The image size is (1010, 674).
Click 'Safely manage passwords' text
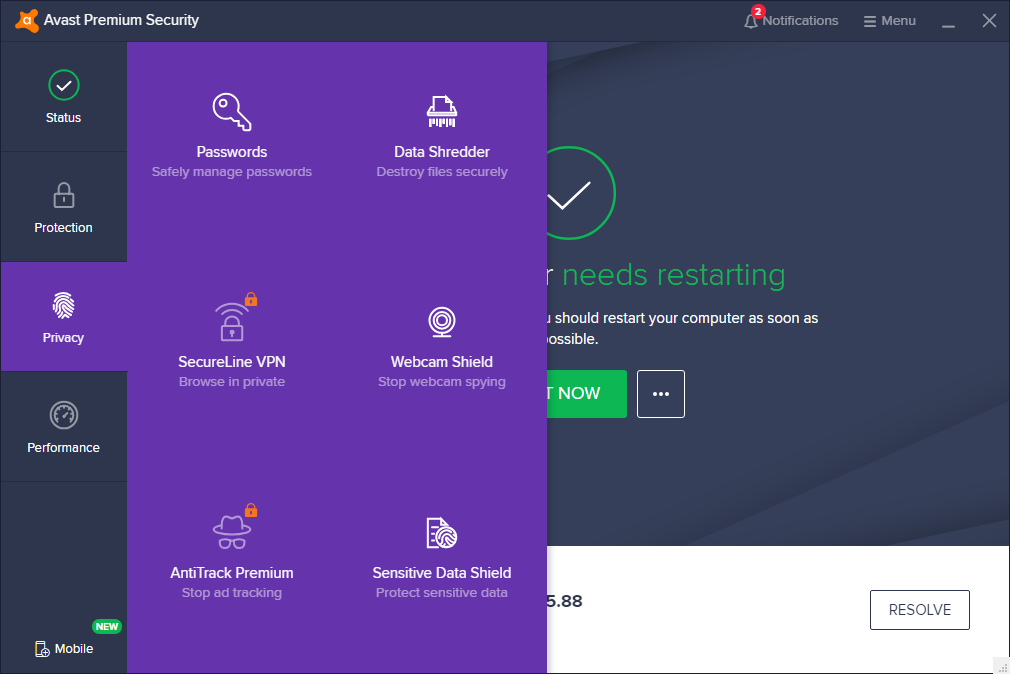[232, 172]
